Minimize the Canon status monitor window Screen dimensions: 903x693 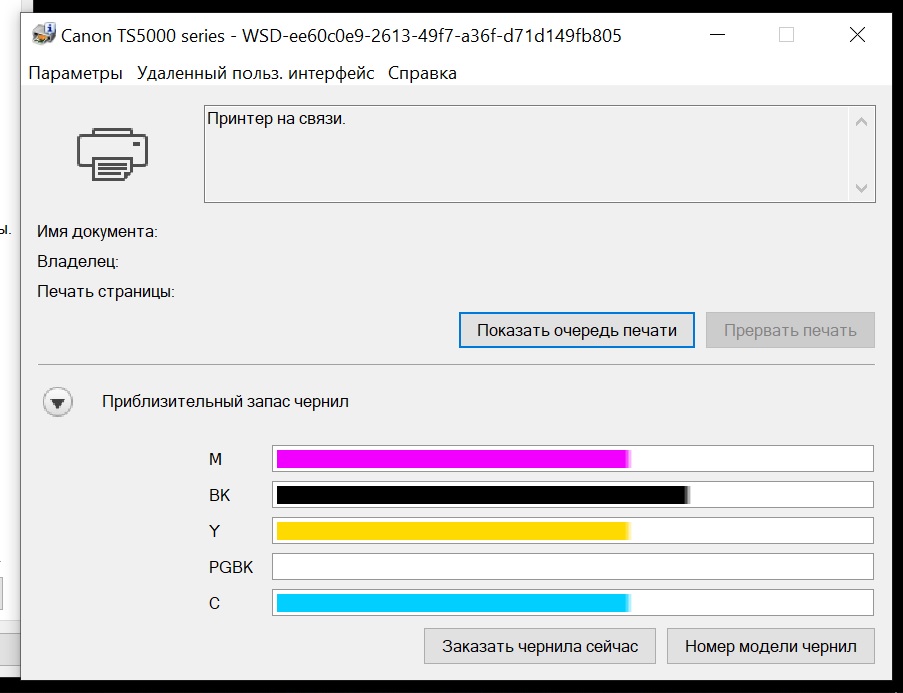coord(717,35)
